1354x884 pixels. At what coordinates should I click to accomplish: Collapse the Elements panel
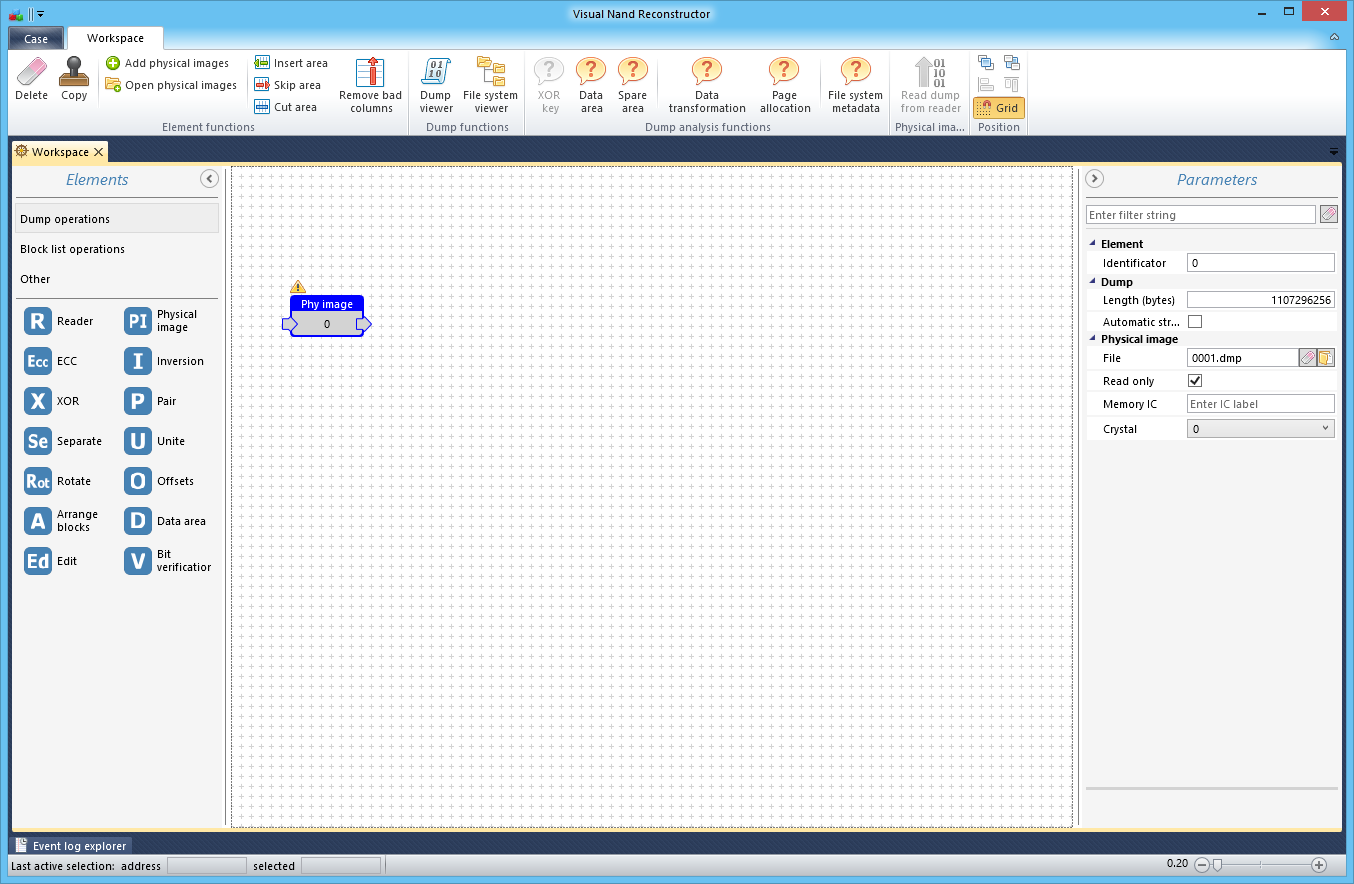(x=209, y=179)
